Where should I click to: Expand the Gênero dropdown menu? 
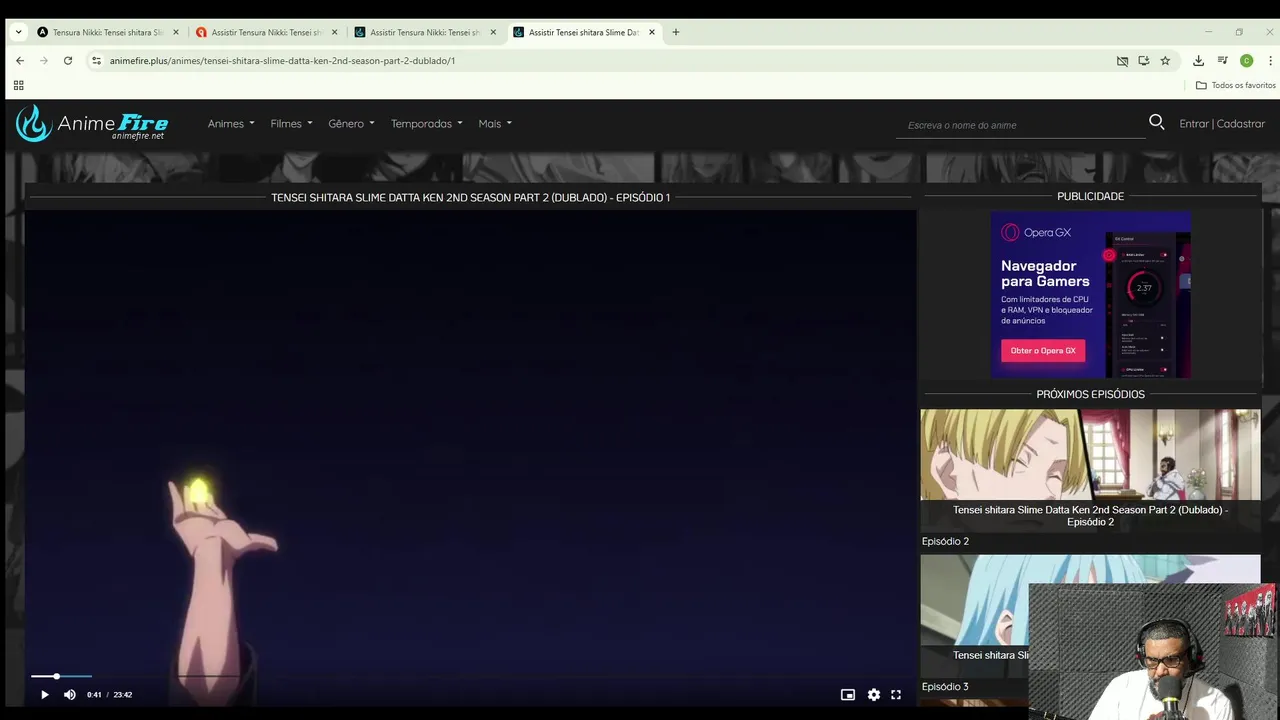(x=351, y=124)
